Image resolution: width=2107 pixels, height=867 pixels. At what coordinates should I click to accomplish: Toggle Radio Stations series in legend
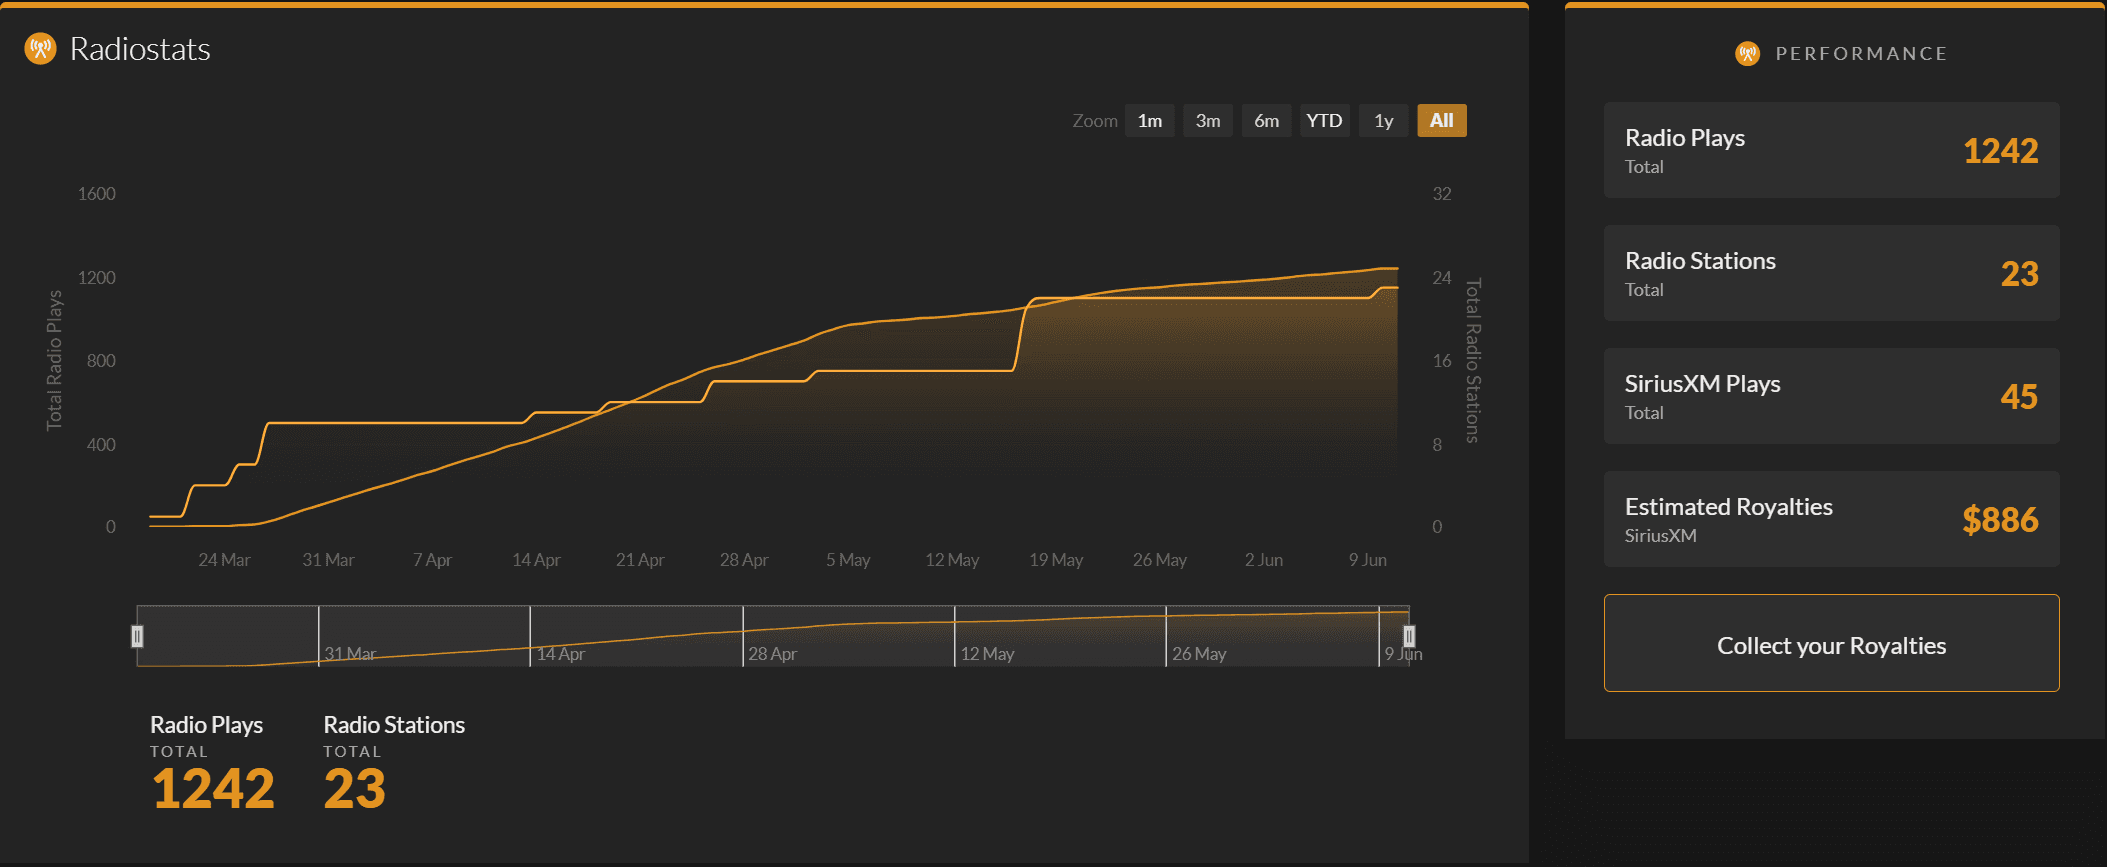coord(393,725)
